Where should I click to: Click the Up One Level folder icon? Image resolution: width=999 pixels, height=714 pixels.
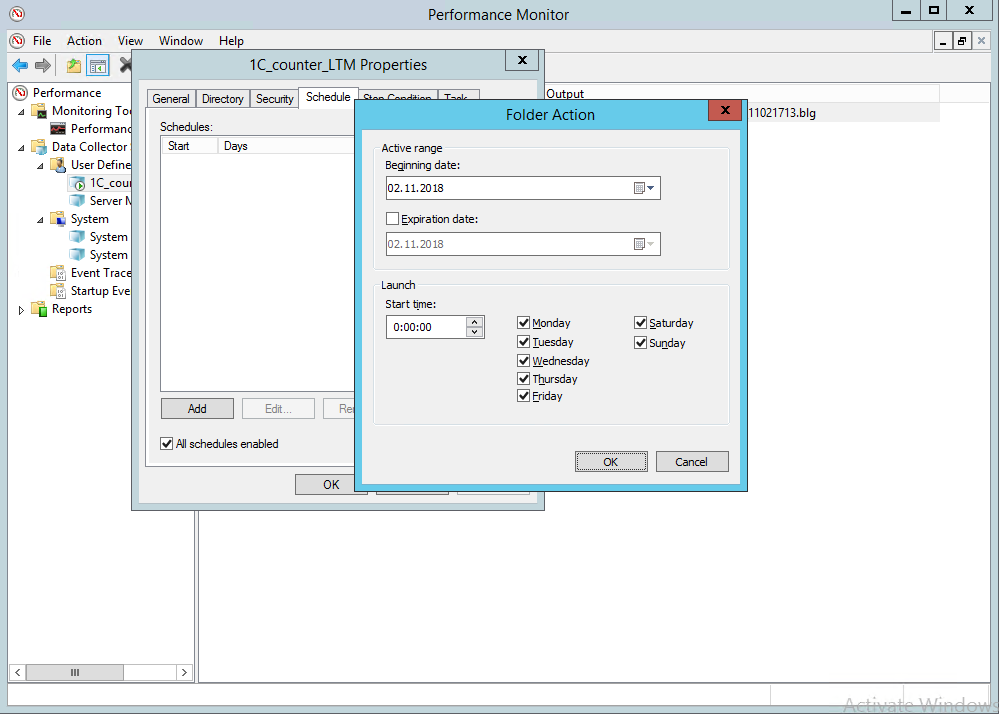[73, 66]
